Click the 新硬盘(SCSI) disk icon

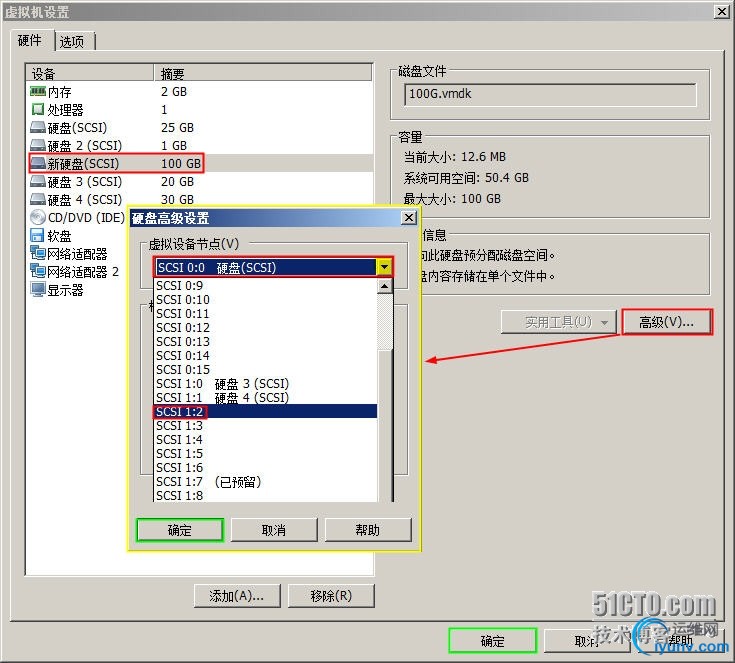38,164
